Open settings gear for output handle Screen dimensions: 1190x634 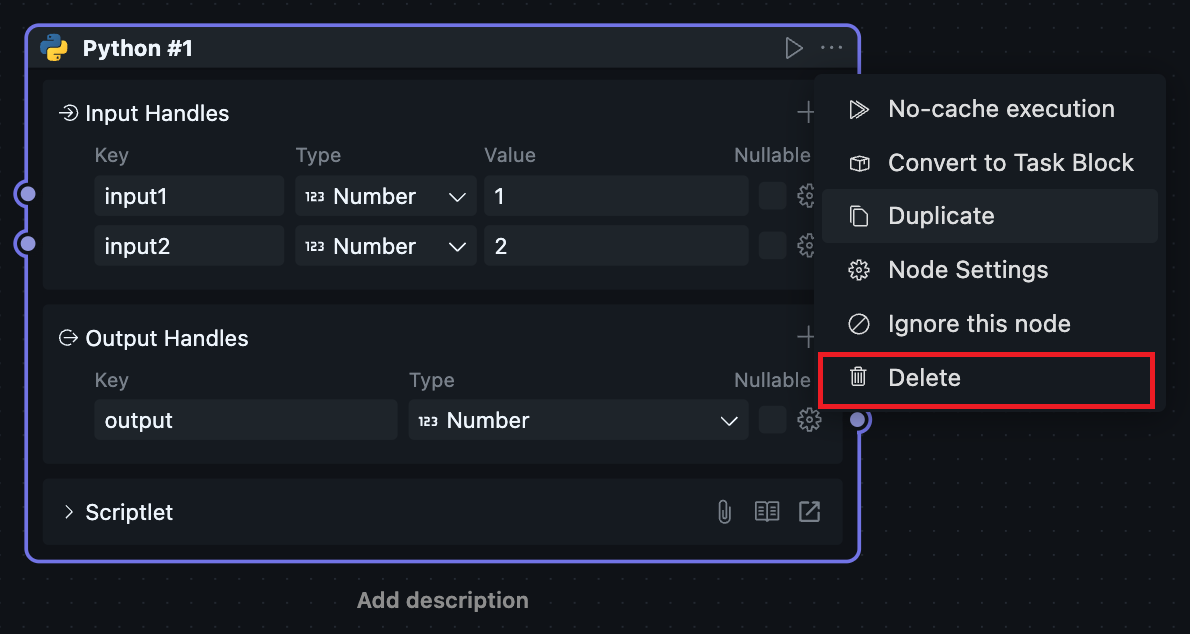tap(809, 420)
